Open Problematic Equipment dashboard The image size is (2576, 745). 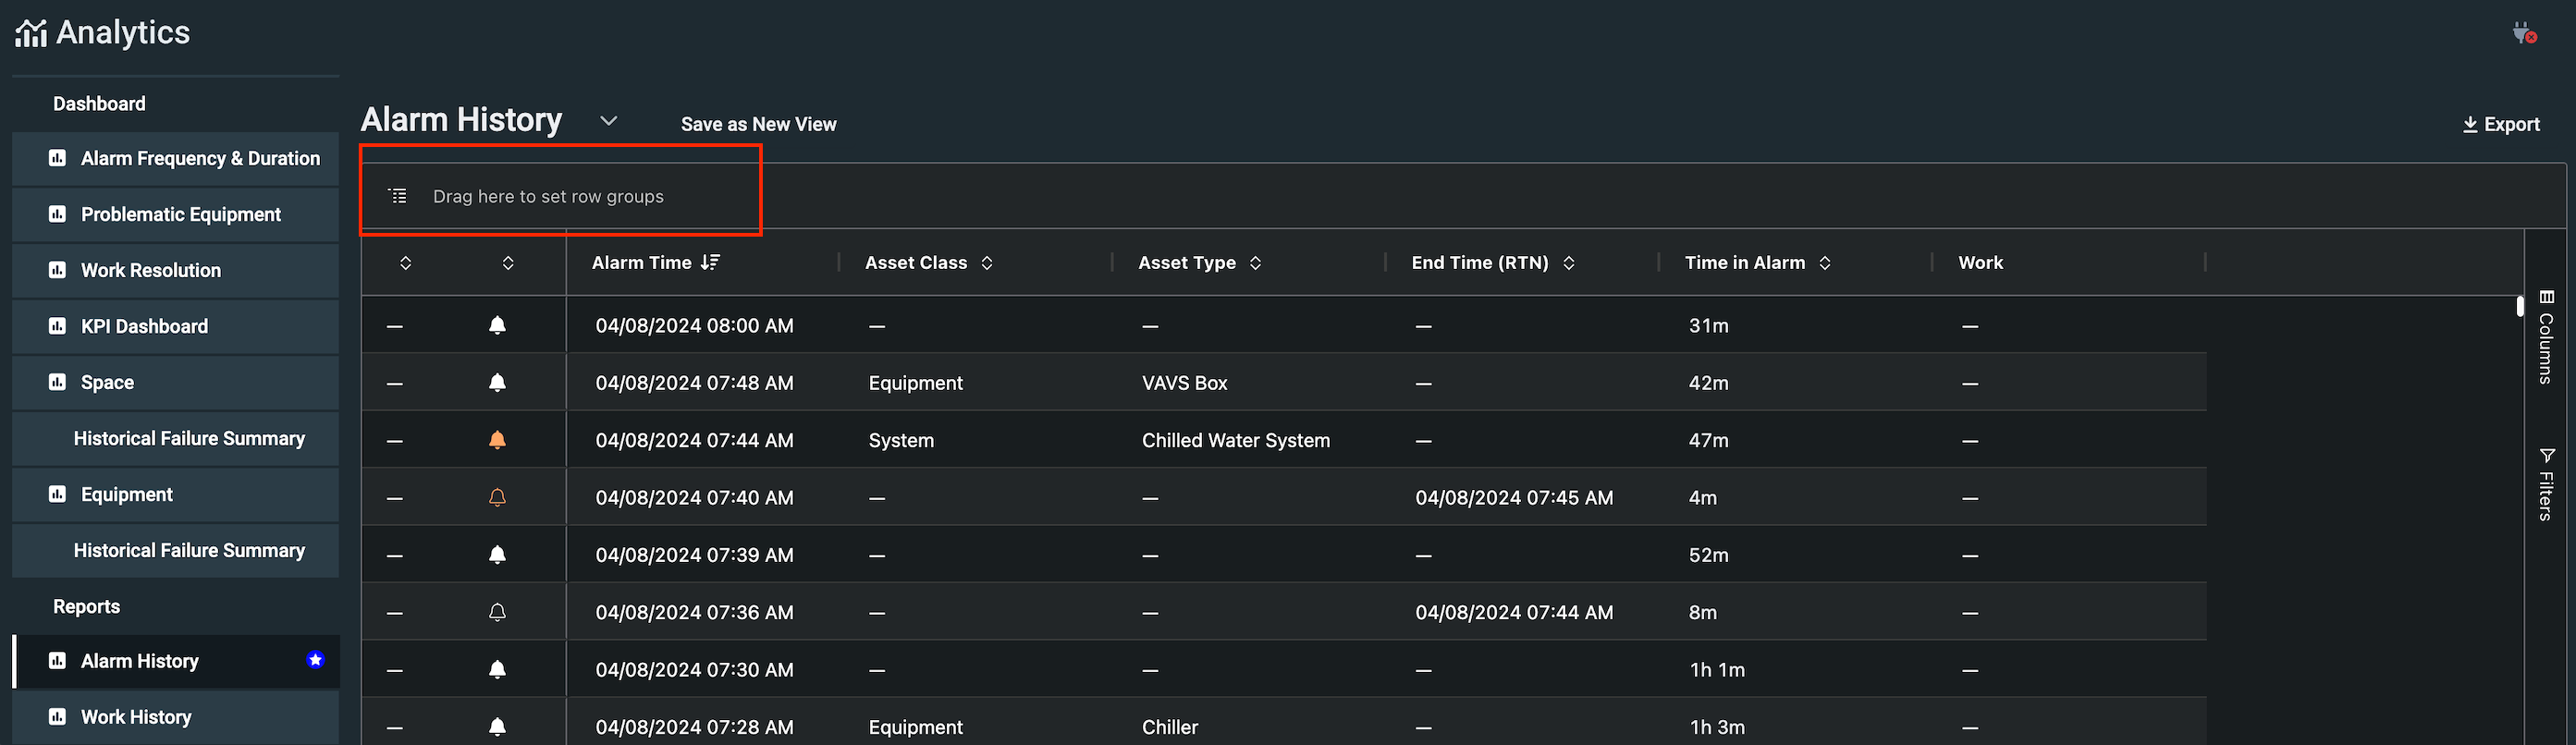tap(180, 214)
